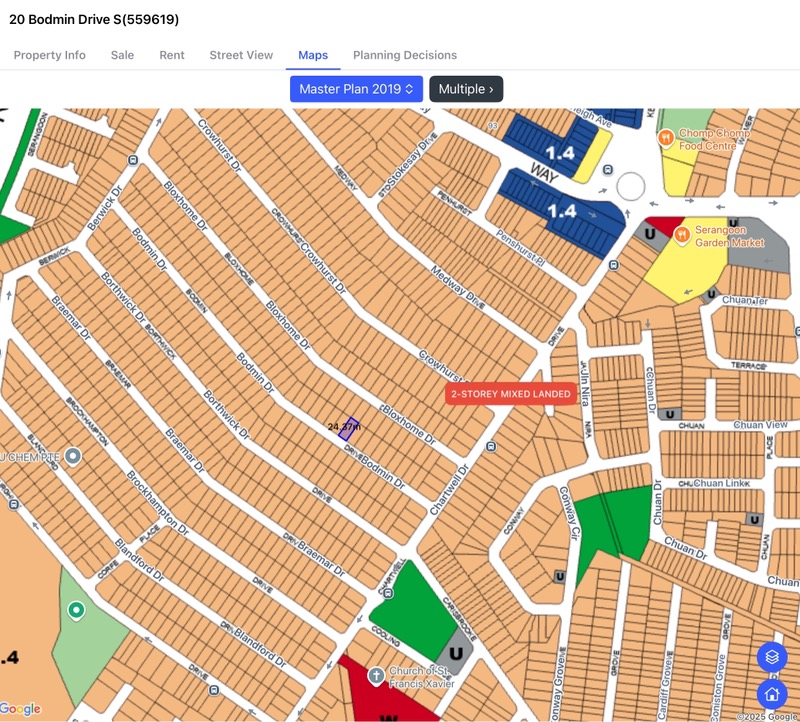The height and width of the screenshot is (722, 800).
Task: Open the Sale tab
Action: click(122, 55)
